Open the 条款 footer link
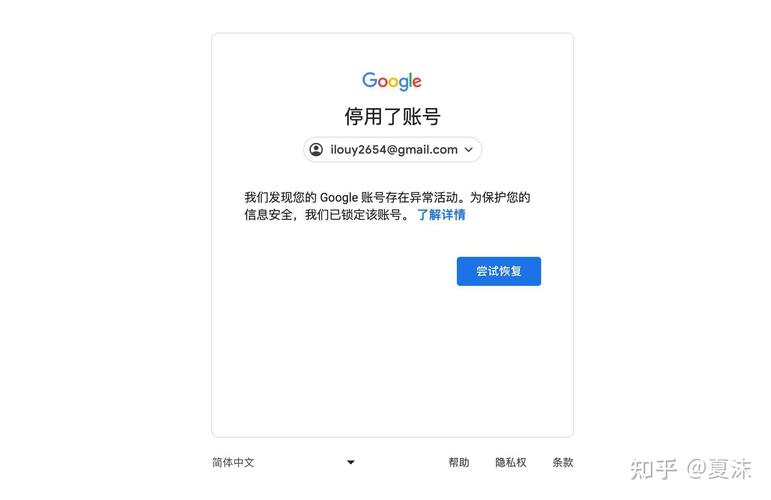The image size is (771, 500). 563,462
